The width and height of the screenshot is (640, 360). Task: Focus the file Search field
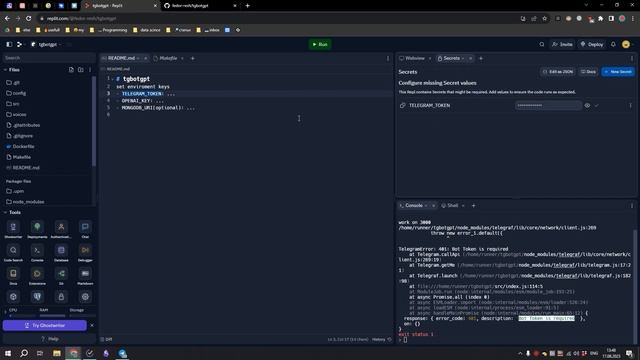pyautogui.click(x=49, y=58)
